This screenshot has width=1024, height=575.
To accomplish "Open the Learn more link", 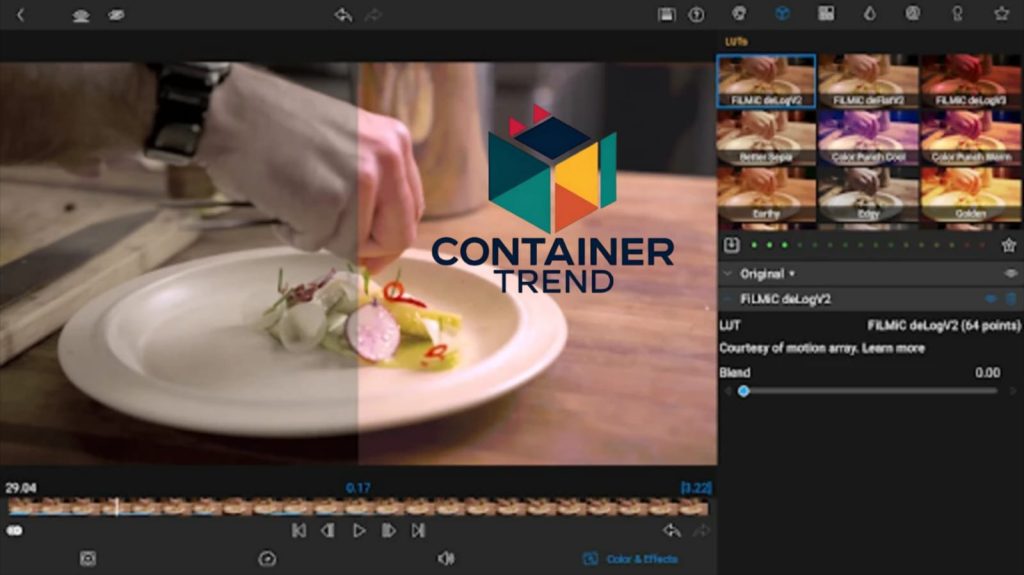I will [893, 348].
